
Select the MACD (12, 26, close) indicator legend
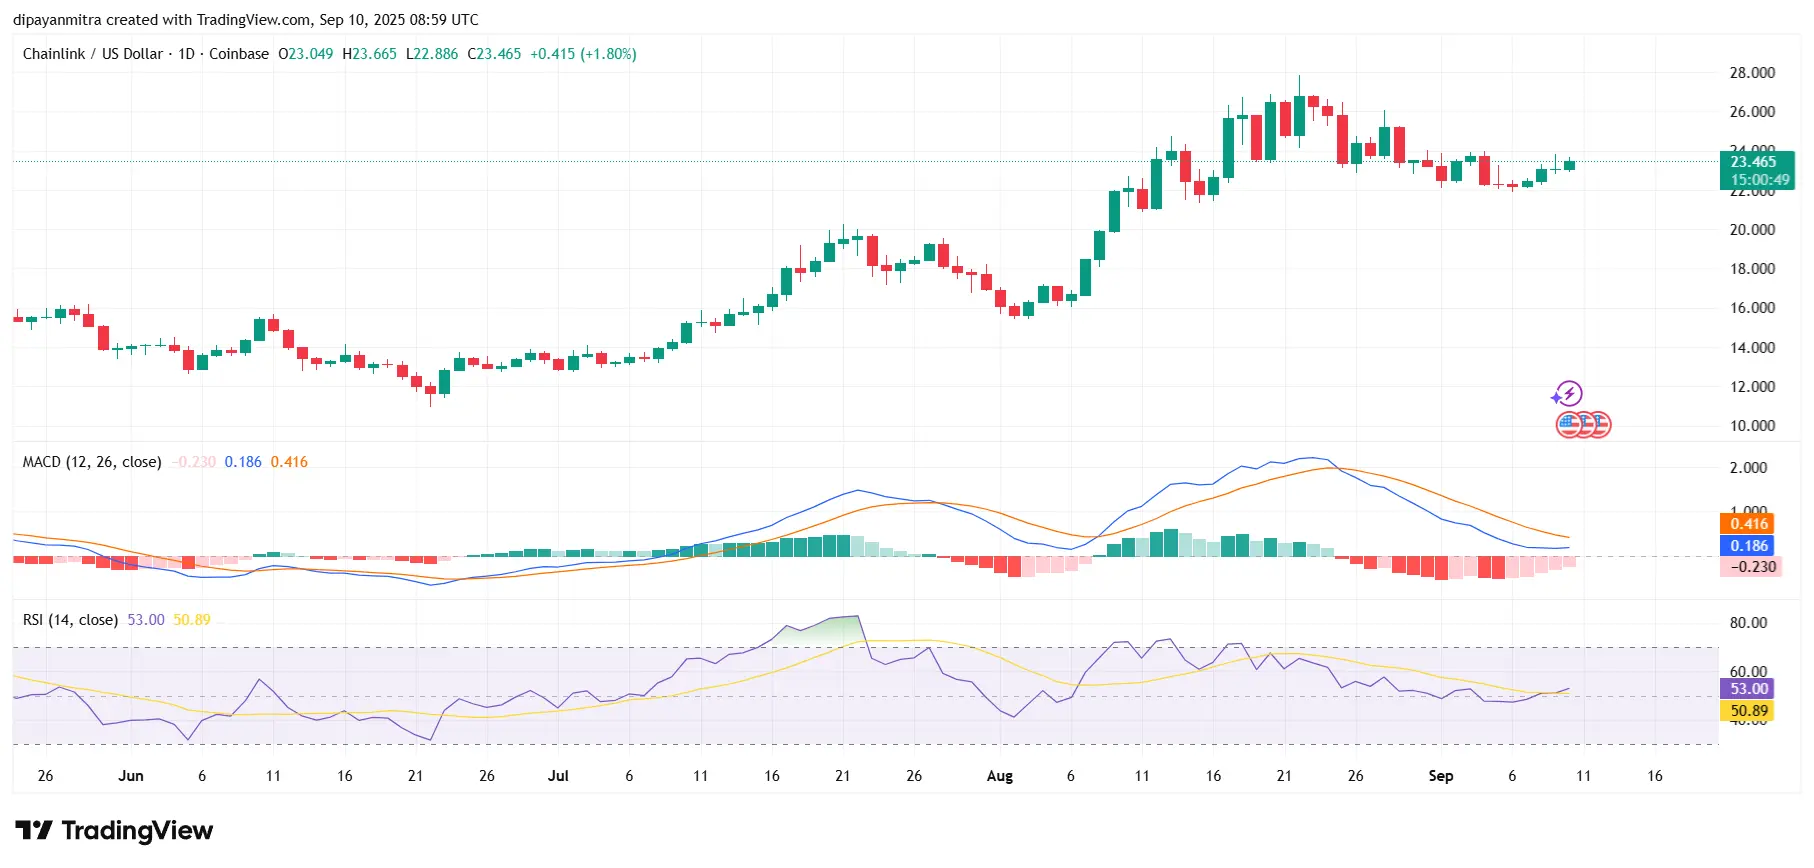pos(92,462)
